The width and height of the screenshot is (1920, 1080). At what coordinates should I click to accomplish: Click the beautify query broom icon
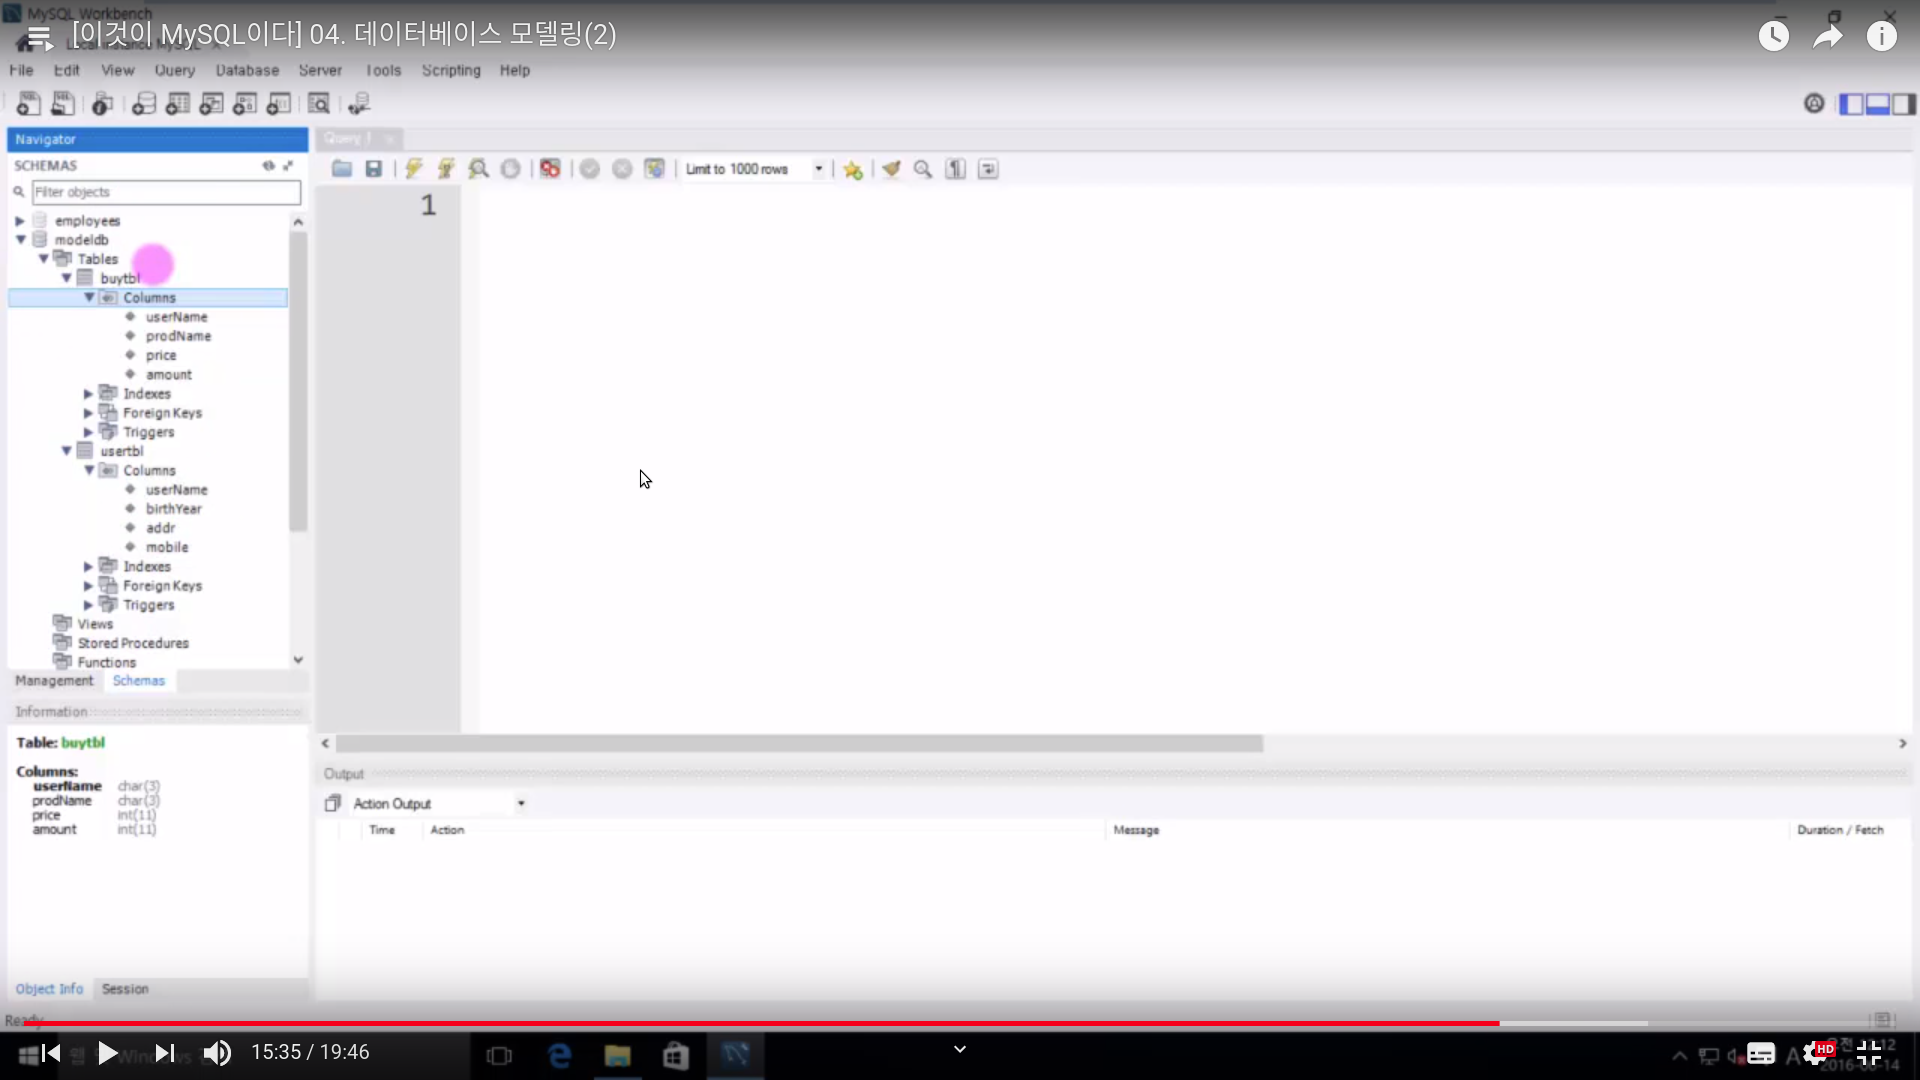pyautogui.click(x=891, y=169)
